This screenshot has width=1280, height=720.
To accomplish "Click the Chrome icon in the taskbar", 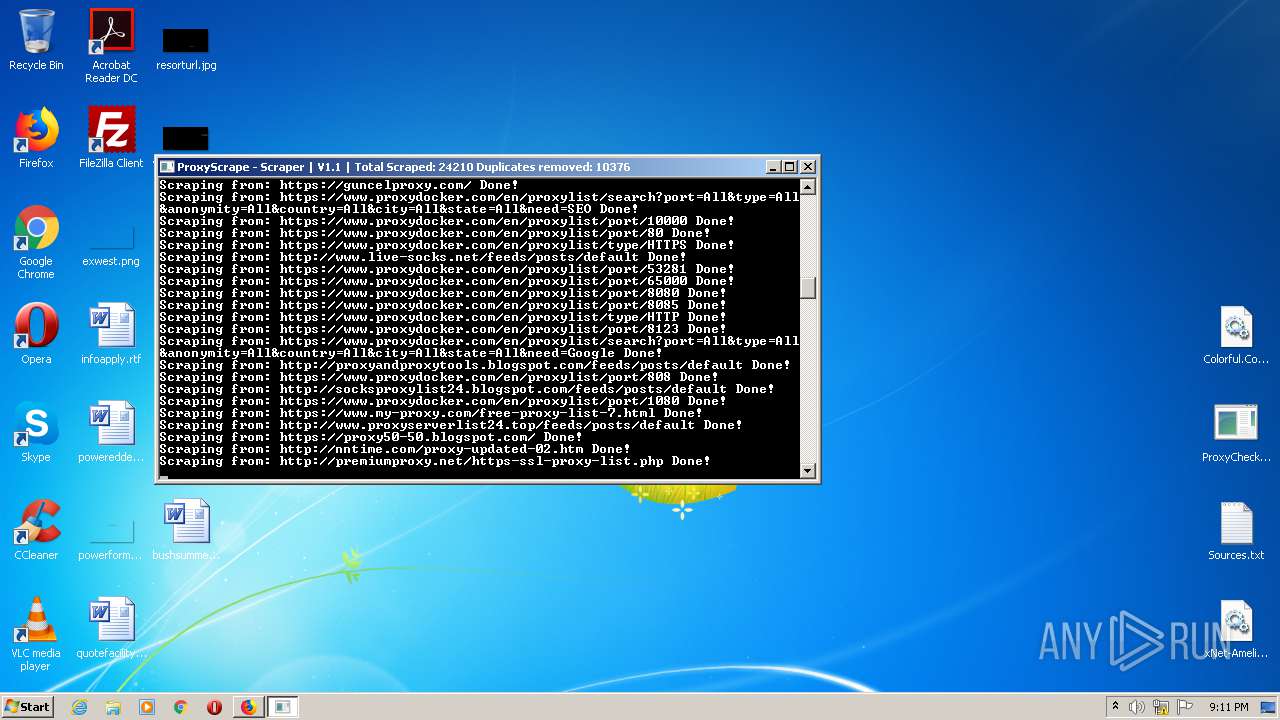I will pos(180,707).
